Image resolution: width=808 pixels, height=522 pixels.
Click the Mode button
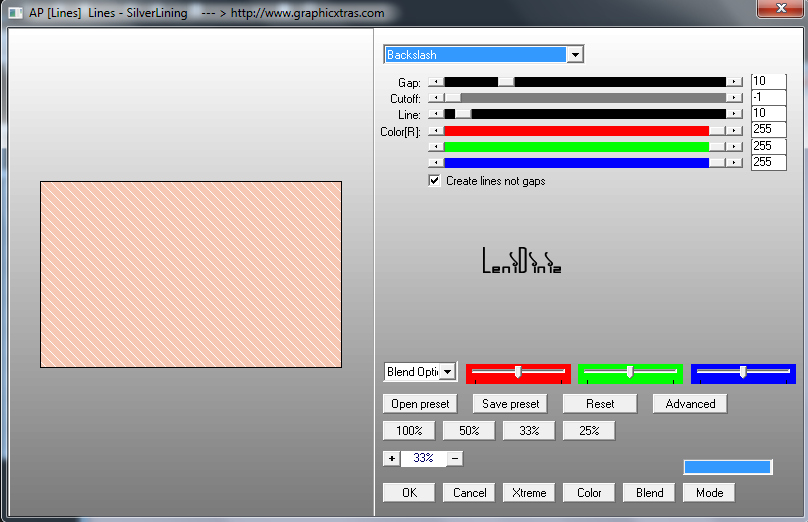709,493
